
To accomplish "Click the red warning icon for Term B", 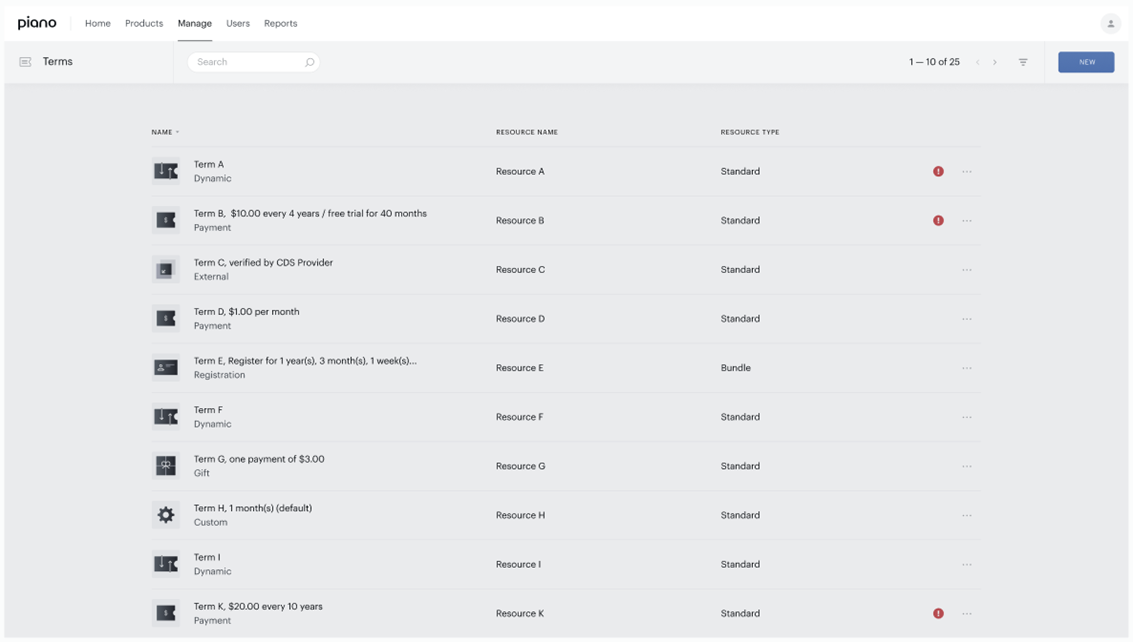I will coord(938,221).
